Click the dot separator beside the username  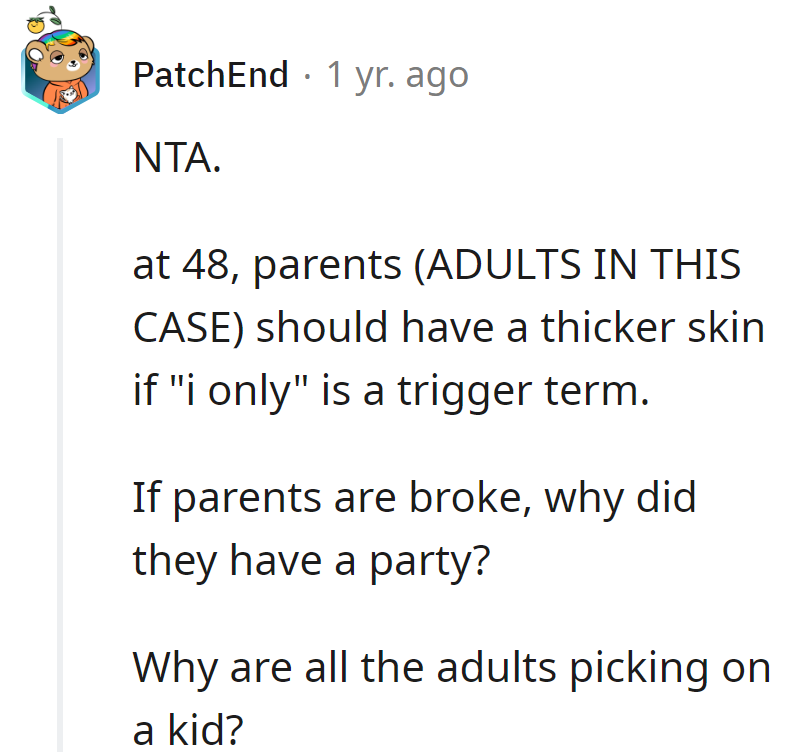(307, 75)
